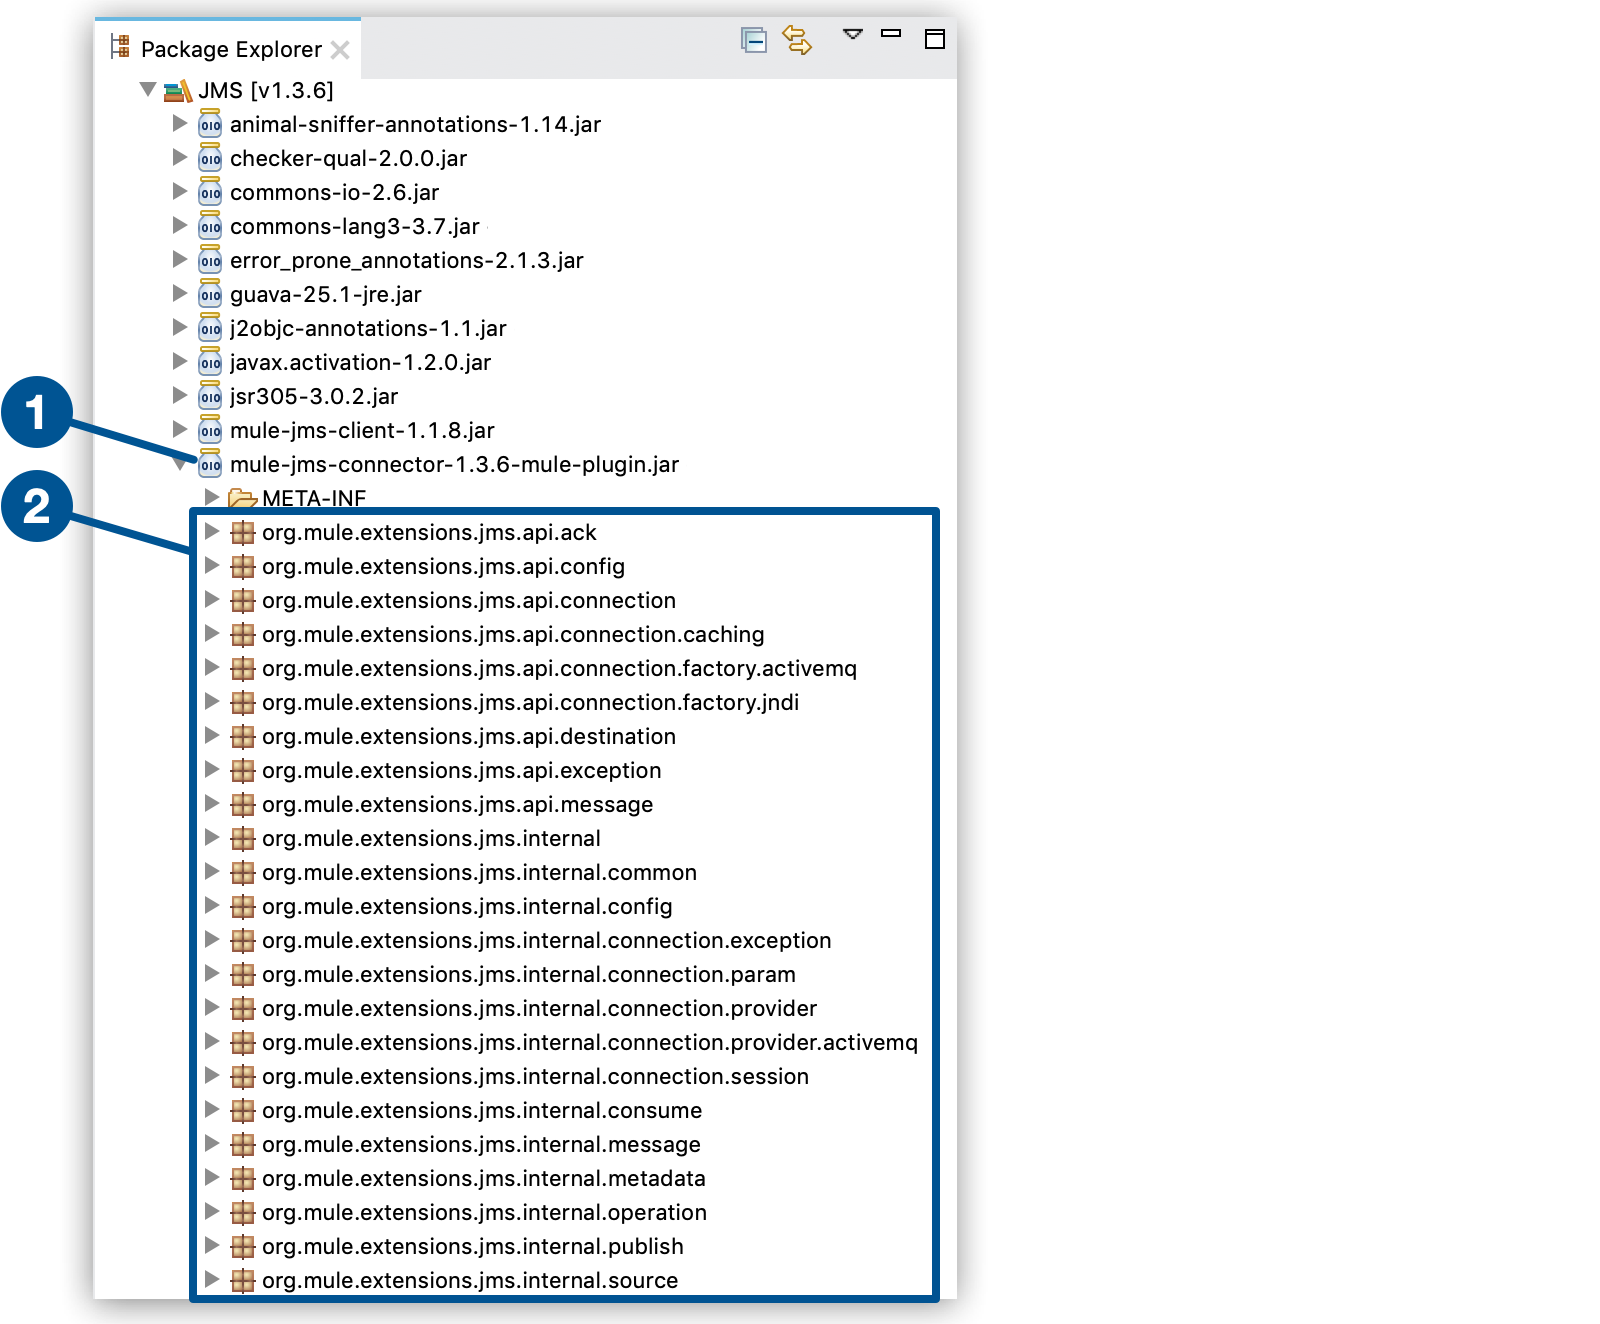Close the Package Explorer view
1600x1324 pixels.
340,48
